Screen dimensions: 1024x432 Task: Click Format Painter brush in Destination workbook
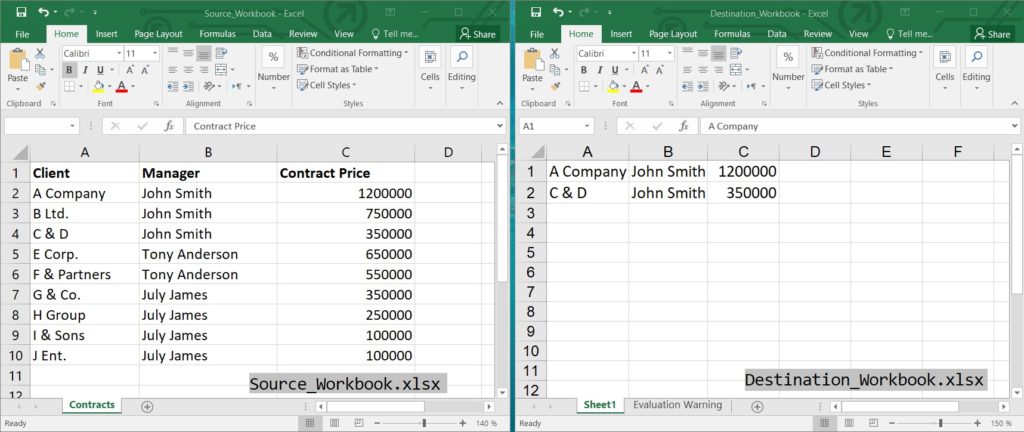(x=554, y=86)
